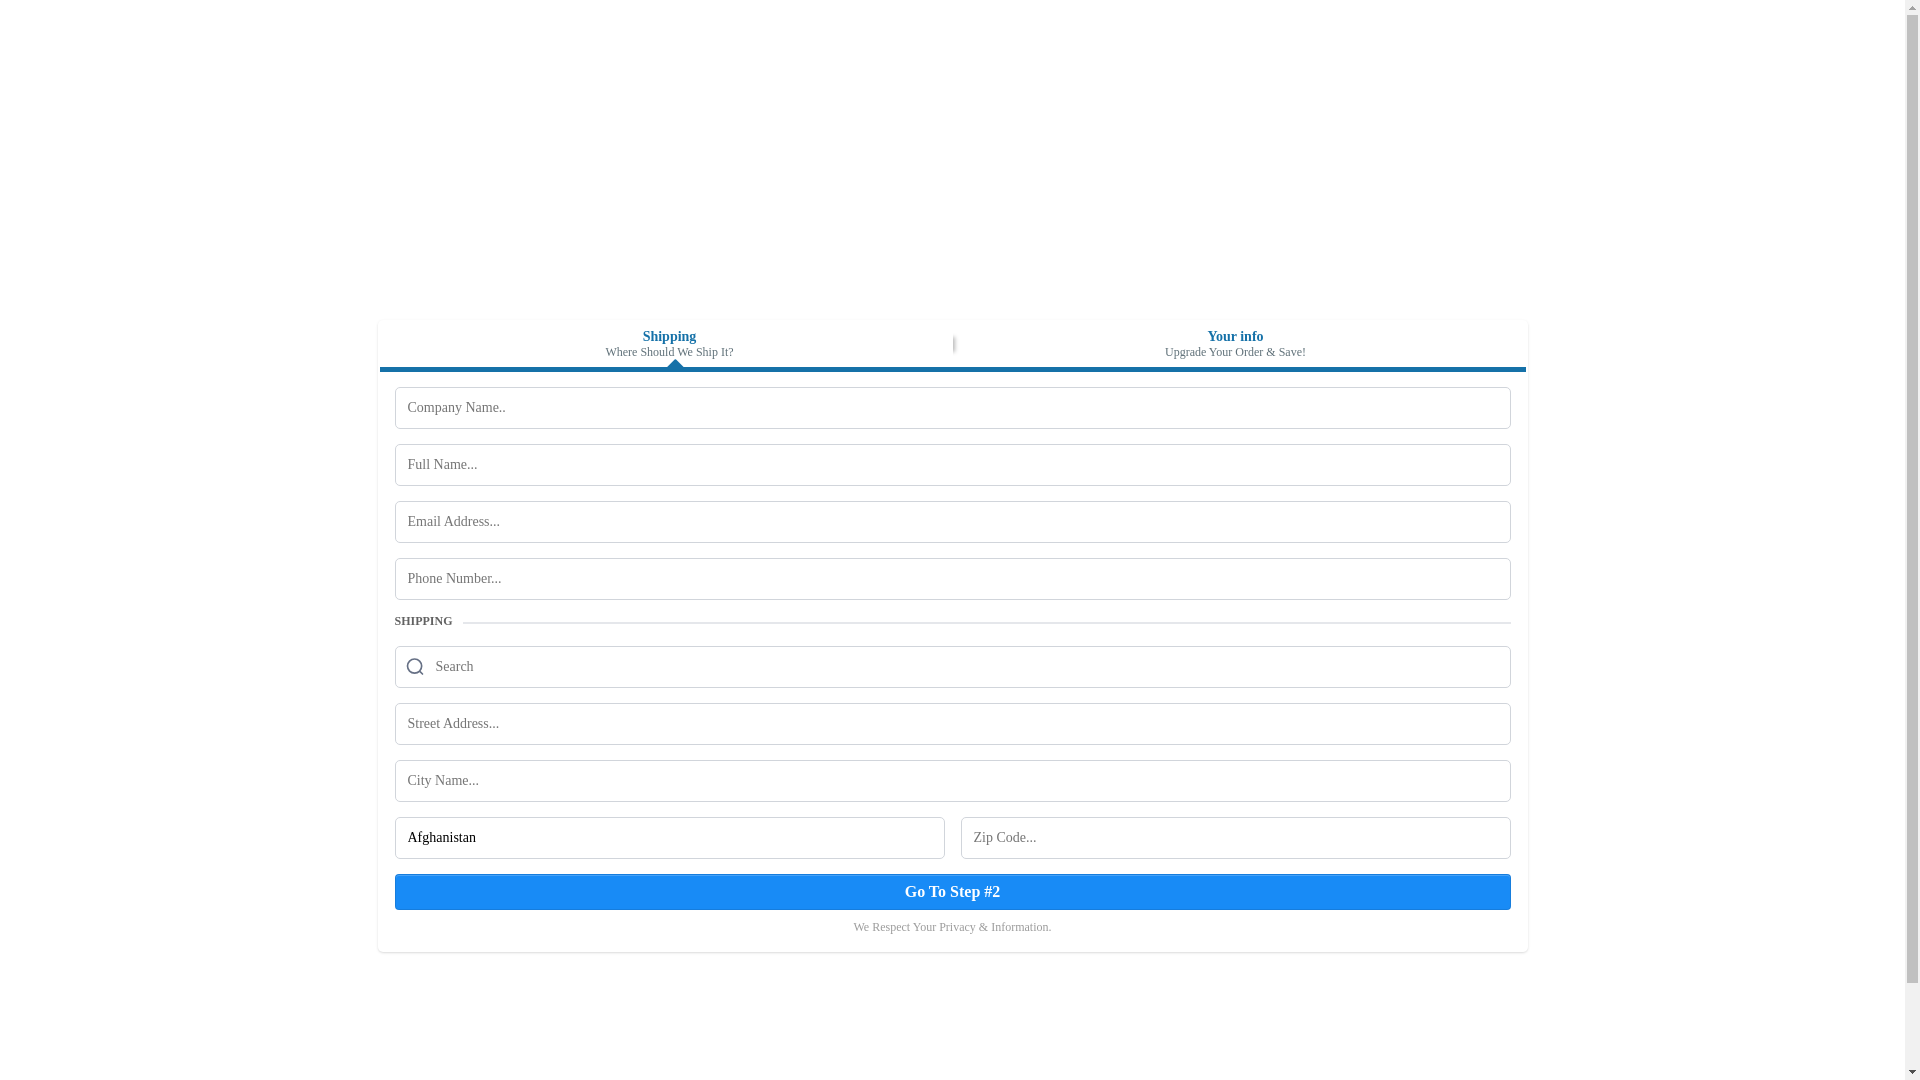
Task: Select the shipping Search address field
Action: 952,667
